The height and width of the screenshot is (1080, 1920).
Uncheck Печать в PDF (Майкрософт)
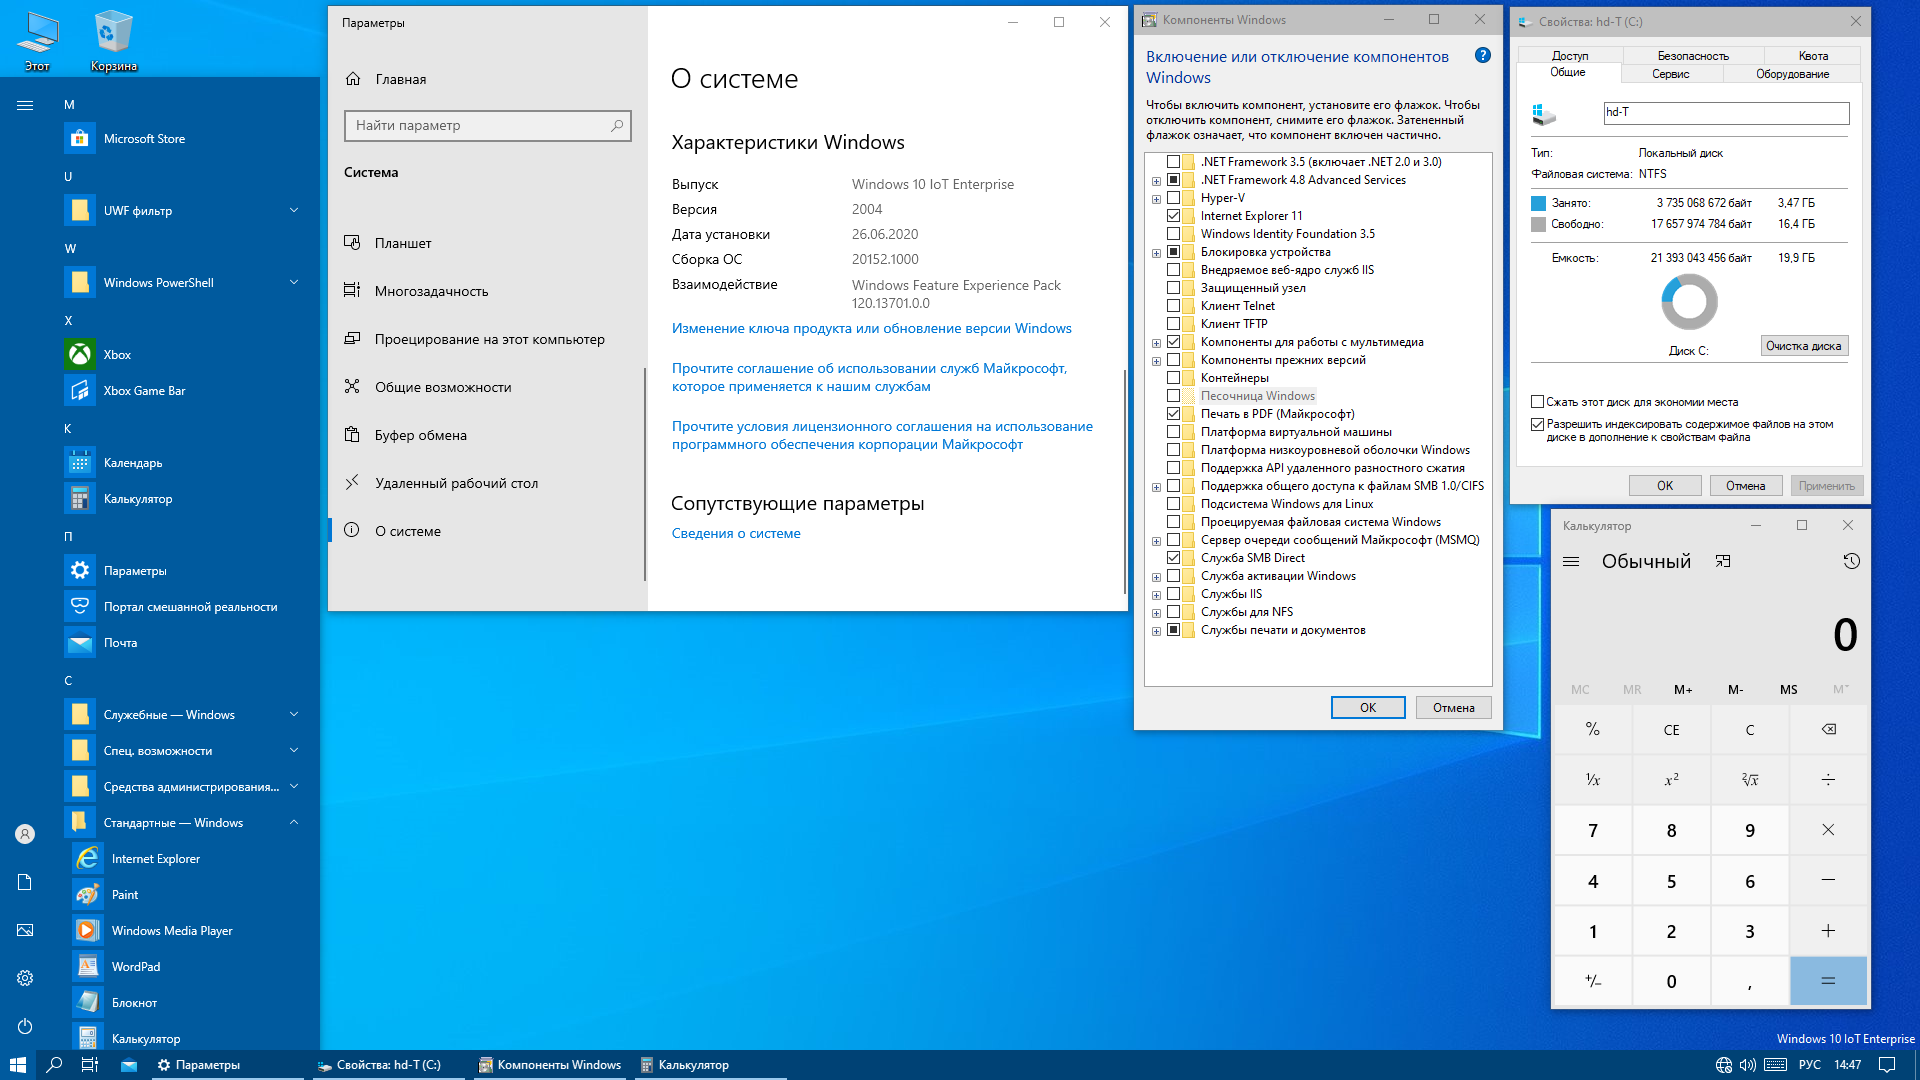pyautogui.click(x=1174, y=414)
